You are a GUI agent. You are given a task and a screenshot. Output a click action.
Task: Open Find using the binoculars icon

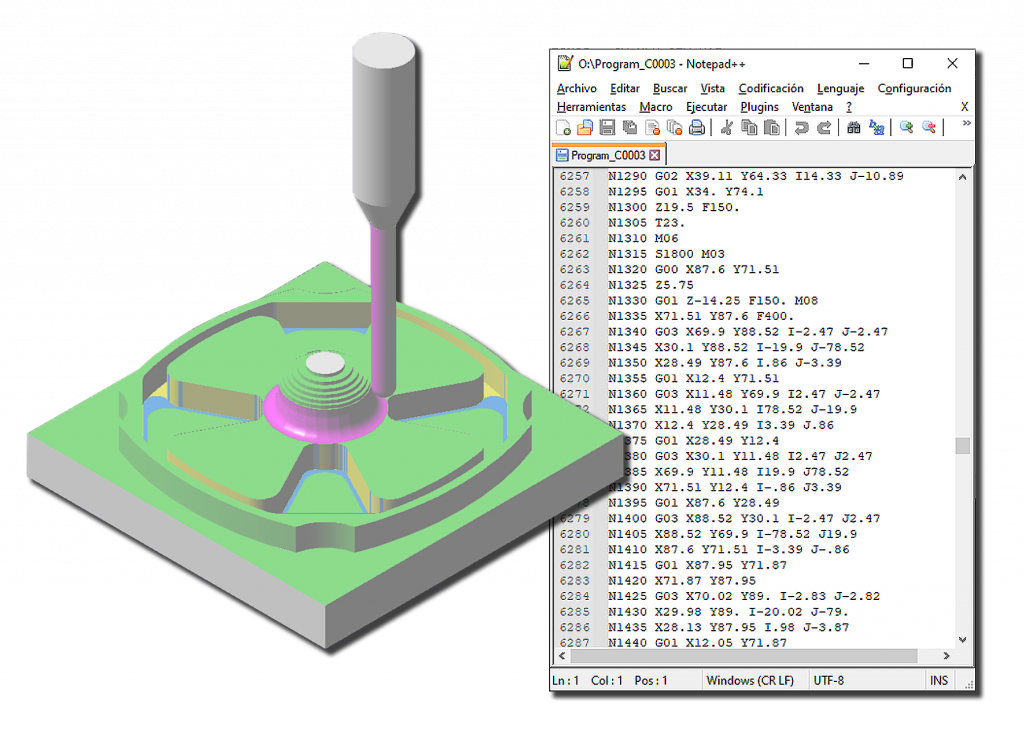point(854,127)
